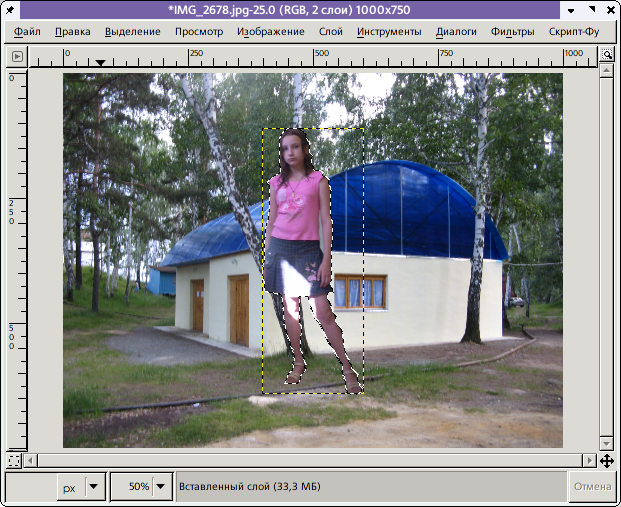Screen dimensions: 621x507
Task: Open the image menu arrow at ruler corner
Action: pos(17,57)
